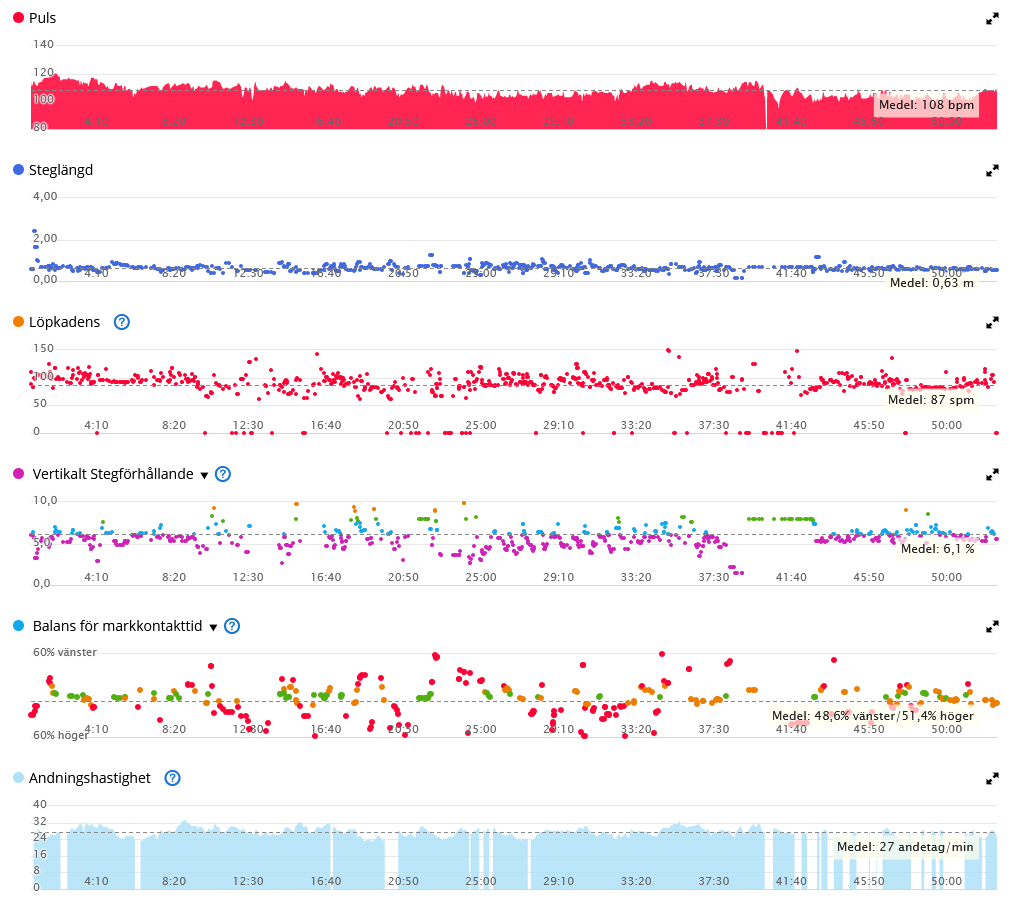Click the Balans för markkontakttid title text
Image resolution: width=1013 pixels, height=901 pixels.
click(118, 626)
